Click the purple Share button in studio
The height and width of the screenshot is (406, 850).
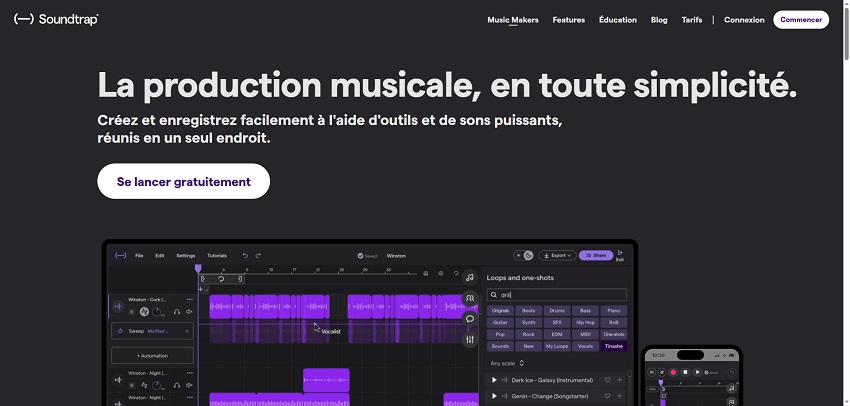(596, 255)
